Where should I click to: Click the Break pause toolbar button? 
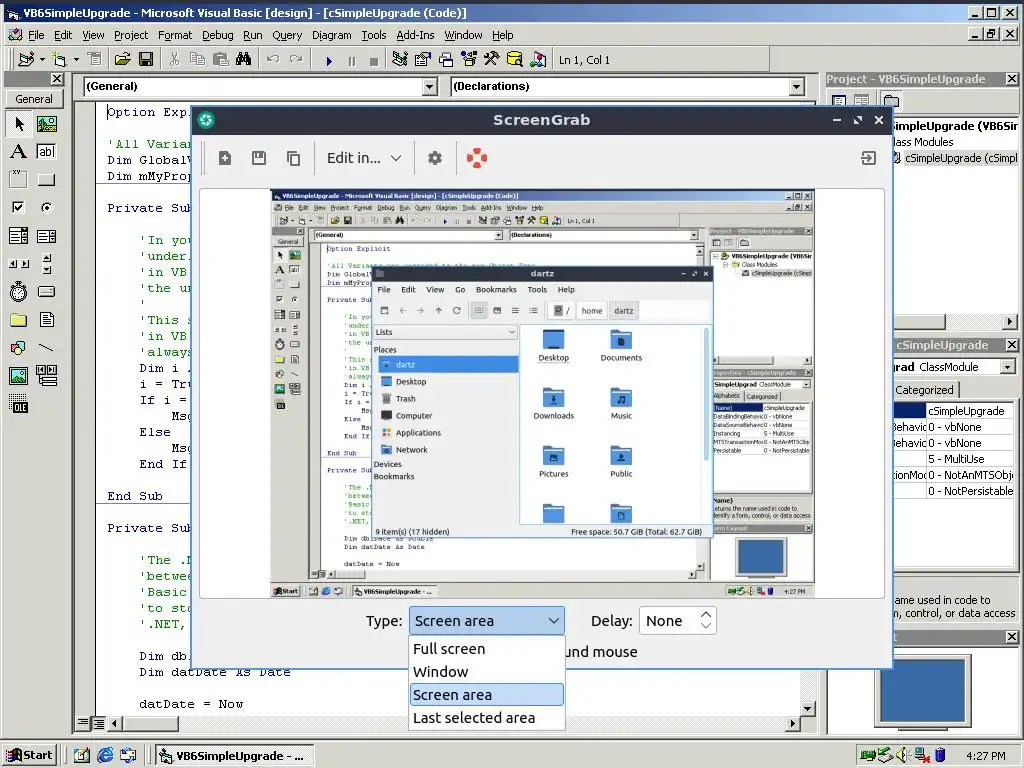[352, 61]
